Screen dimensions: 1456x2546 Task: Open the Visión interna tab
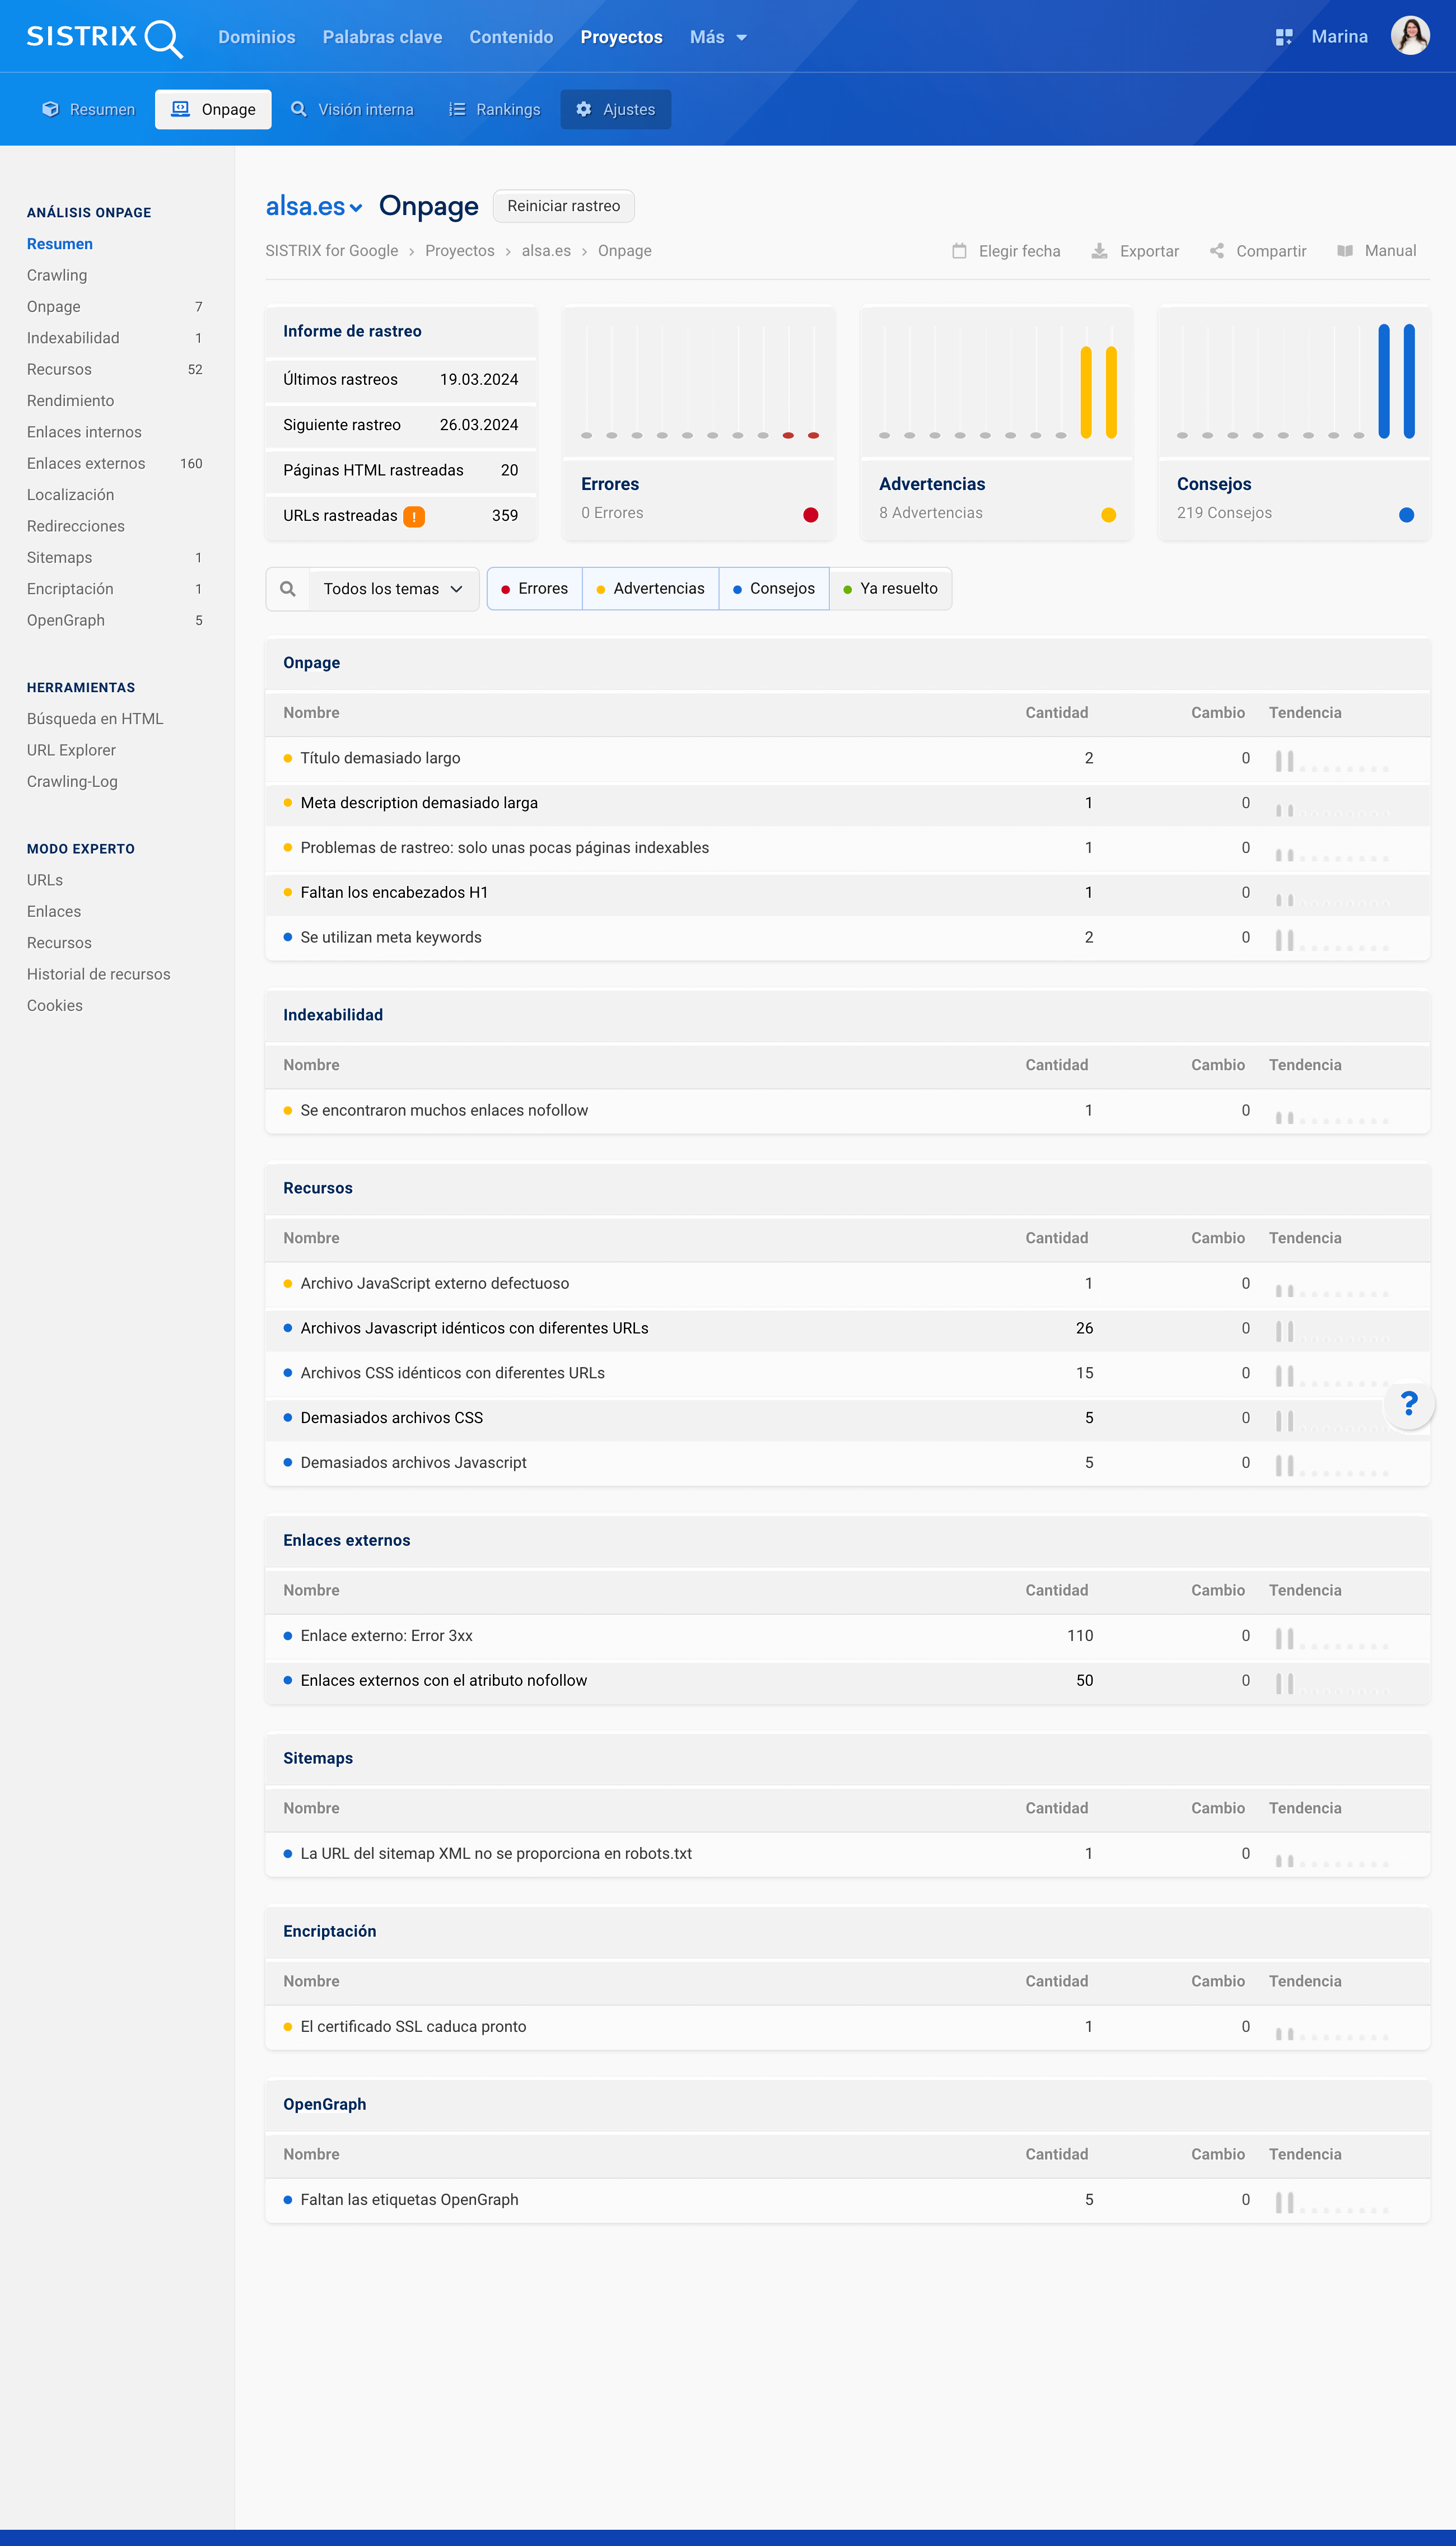(352, 110)
